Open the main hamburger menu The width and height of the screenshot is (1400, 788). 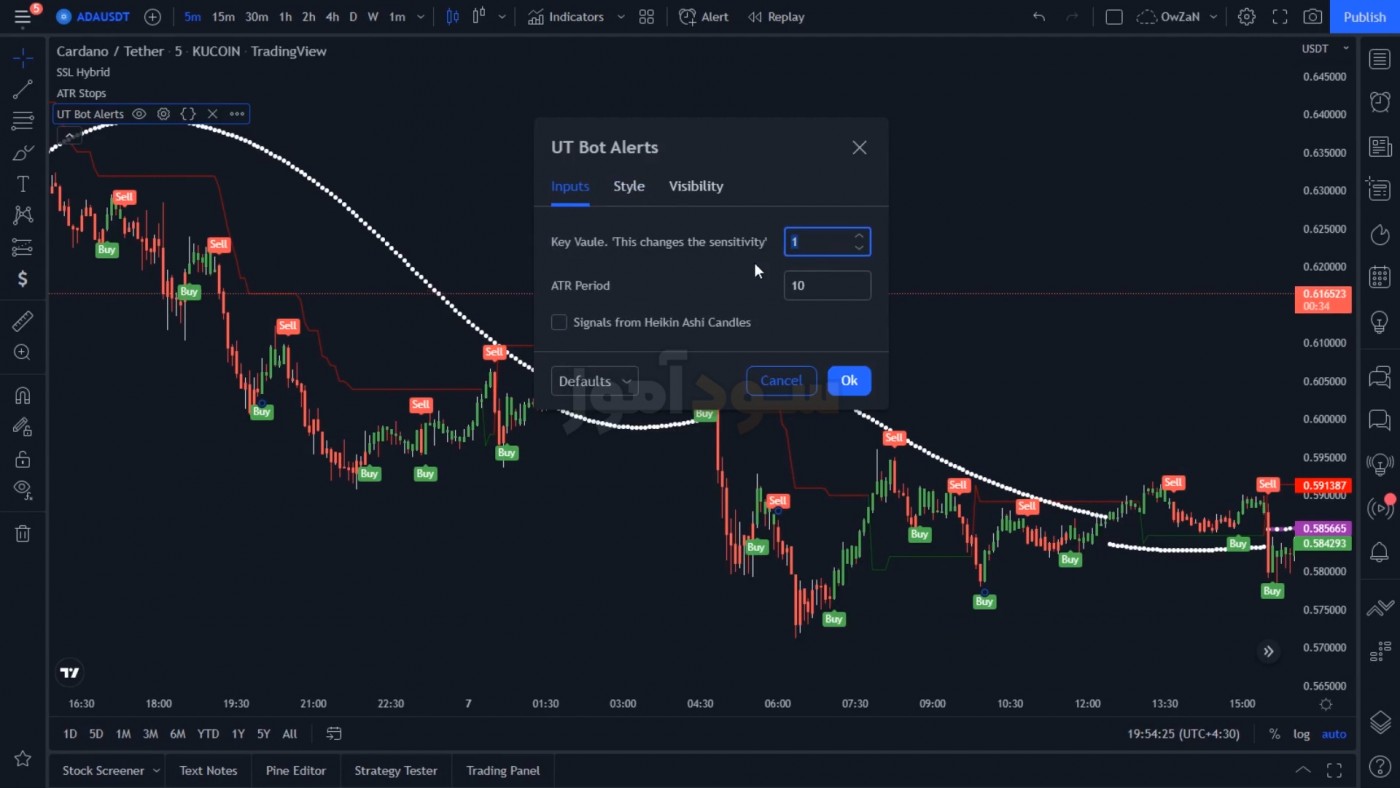click(x=22, y=17)
